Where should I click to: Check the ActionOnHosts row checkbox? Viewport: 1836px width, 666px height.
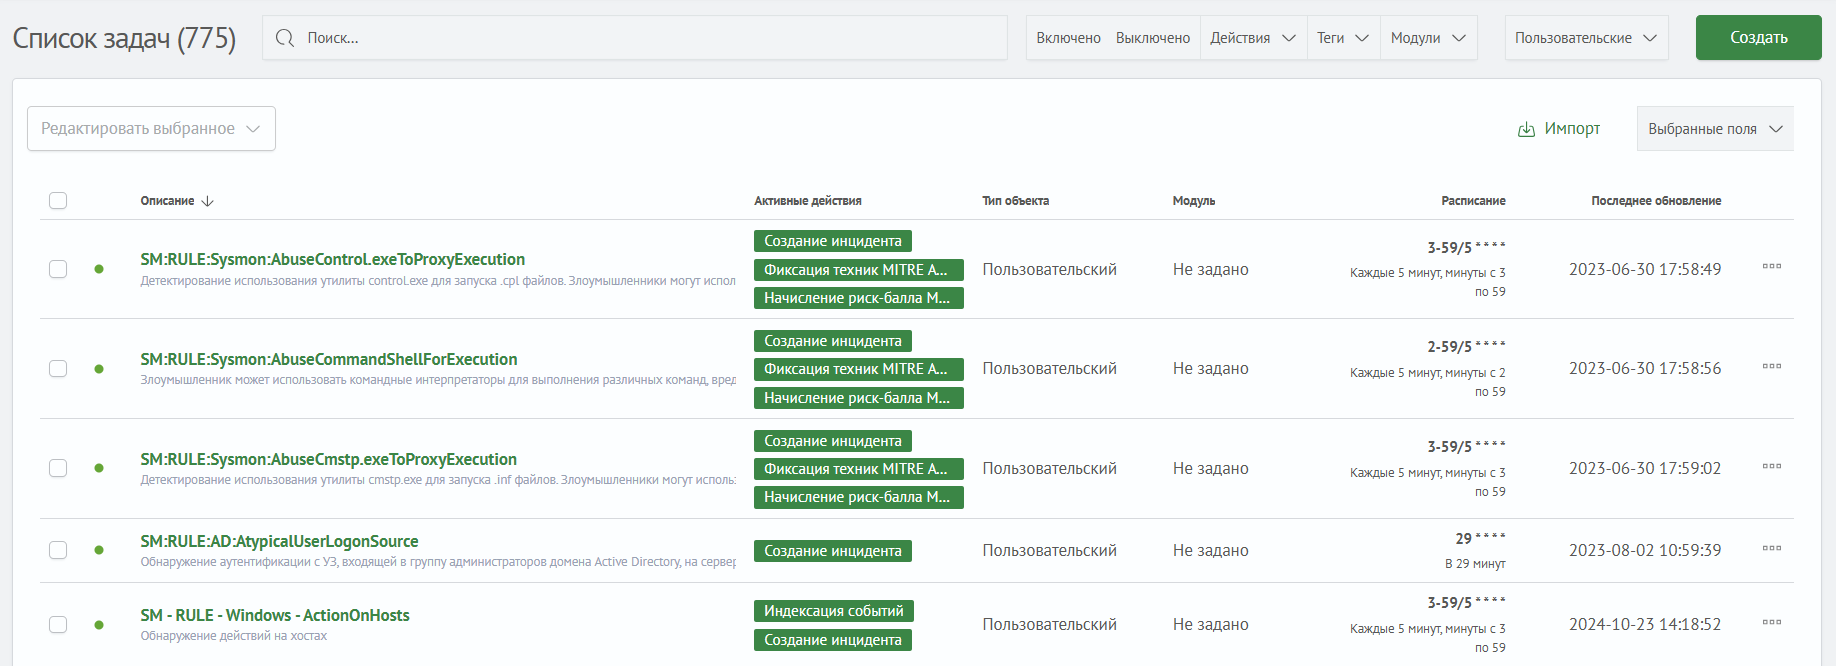58,625
